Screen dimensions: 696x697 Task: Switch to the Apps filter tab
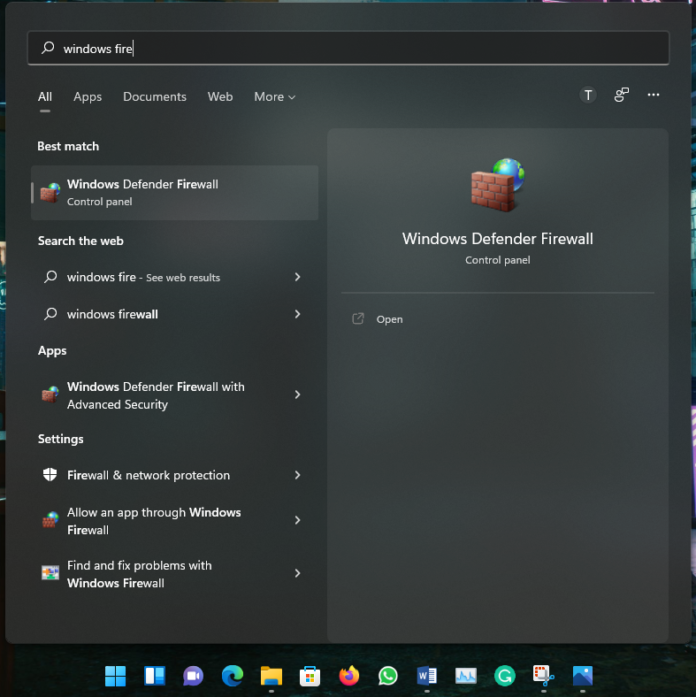tap(88, 96)
